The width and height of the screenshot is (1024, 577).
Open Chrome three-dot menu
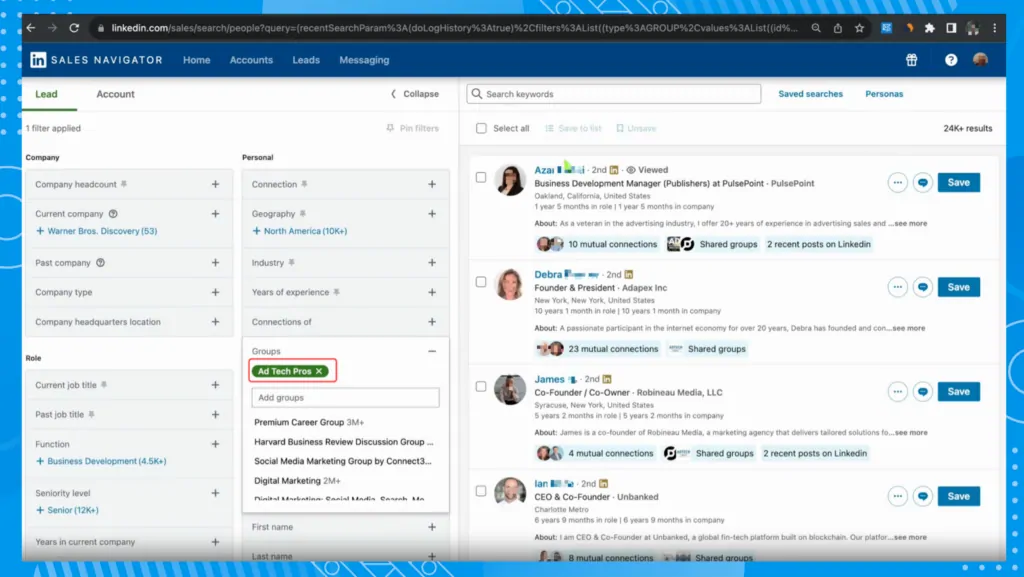click(995, 28)
